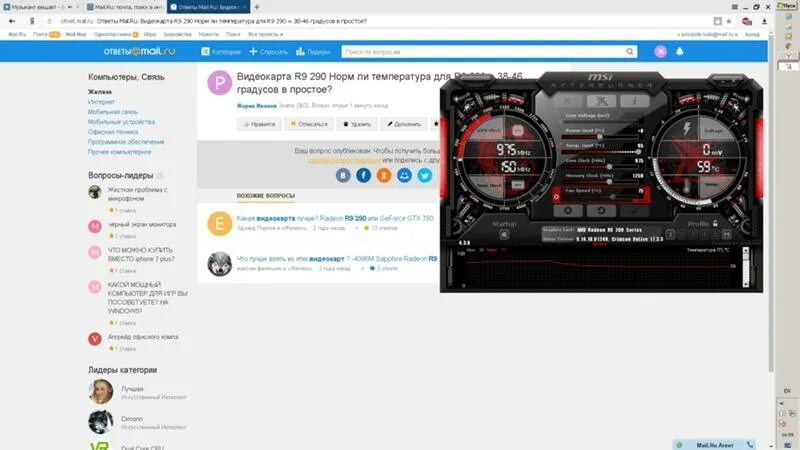Click the Twitter share icon
The width and height of the screenshot is (800, 450).
click(424, 176)
